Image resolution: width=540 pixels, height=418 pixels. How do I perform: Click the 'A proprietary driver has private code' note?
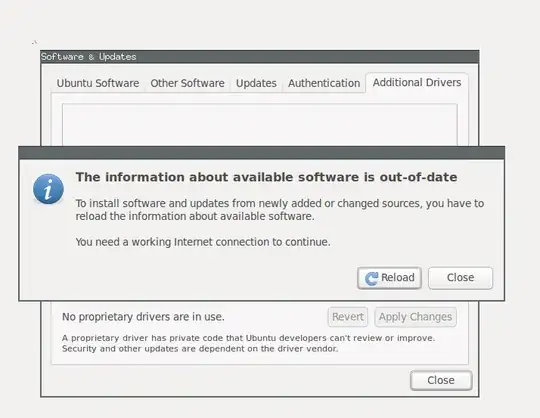point(248,343)
